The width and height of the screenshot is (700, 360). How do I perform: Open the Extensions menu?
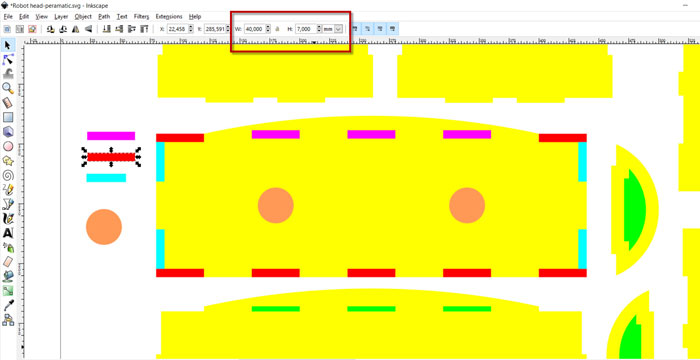click(169, 17)
